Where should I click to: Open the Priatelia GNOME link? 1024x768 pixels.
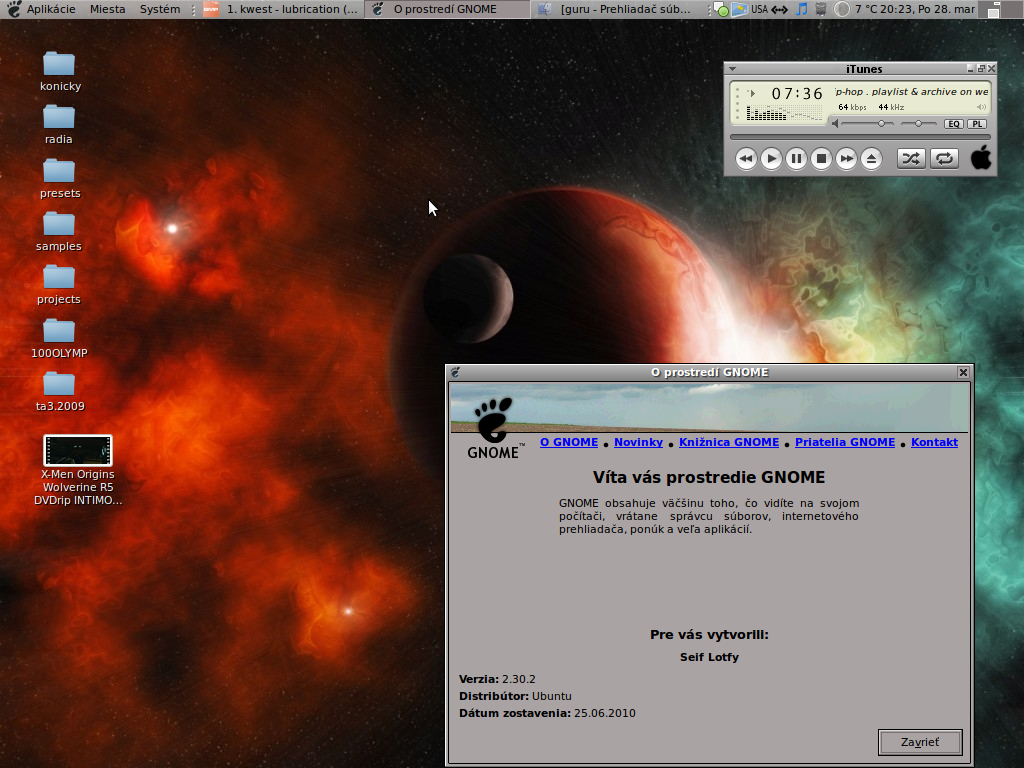pos(845,442)
